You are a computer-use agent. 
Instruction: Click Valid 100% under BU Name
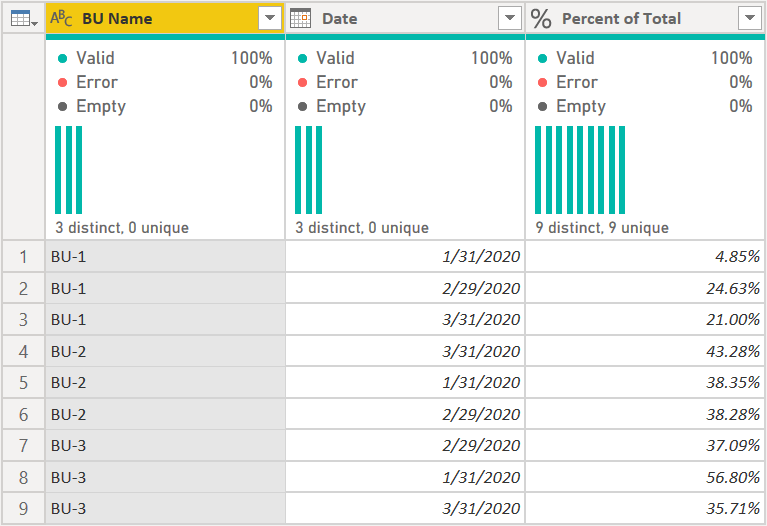tap(165, 58)
